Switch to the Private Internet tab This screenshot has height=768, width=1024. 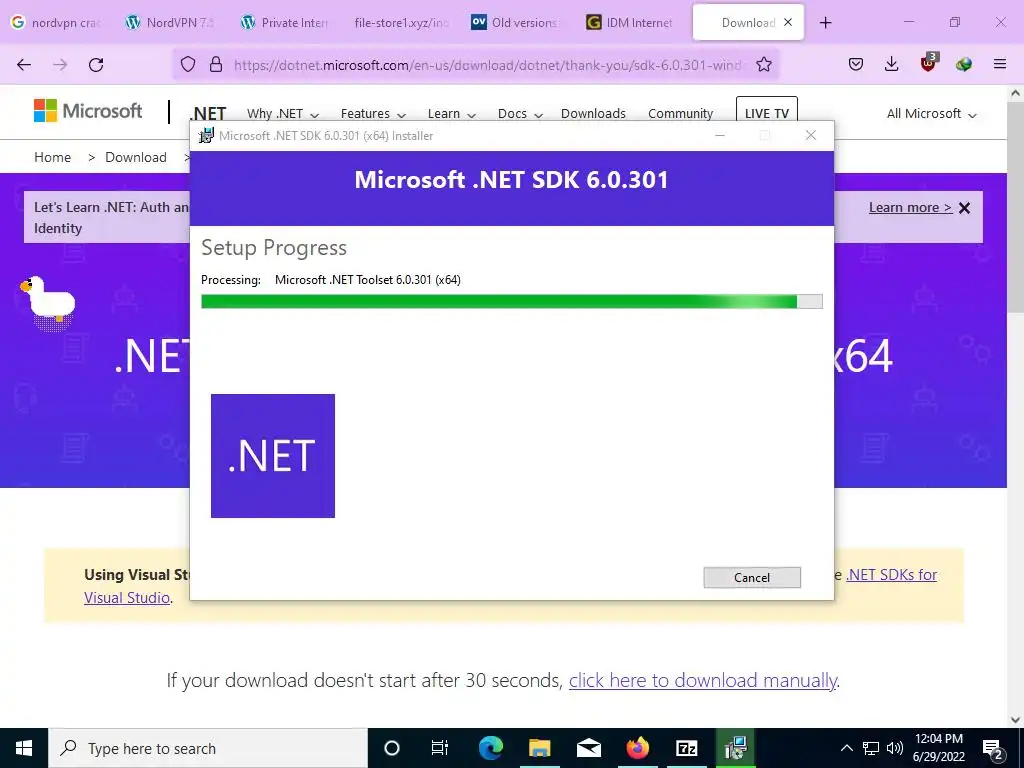pyautogui.click(x=286, y=22)
